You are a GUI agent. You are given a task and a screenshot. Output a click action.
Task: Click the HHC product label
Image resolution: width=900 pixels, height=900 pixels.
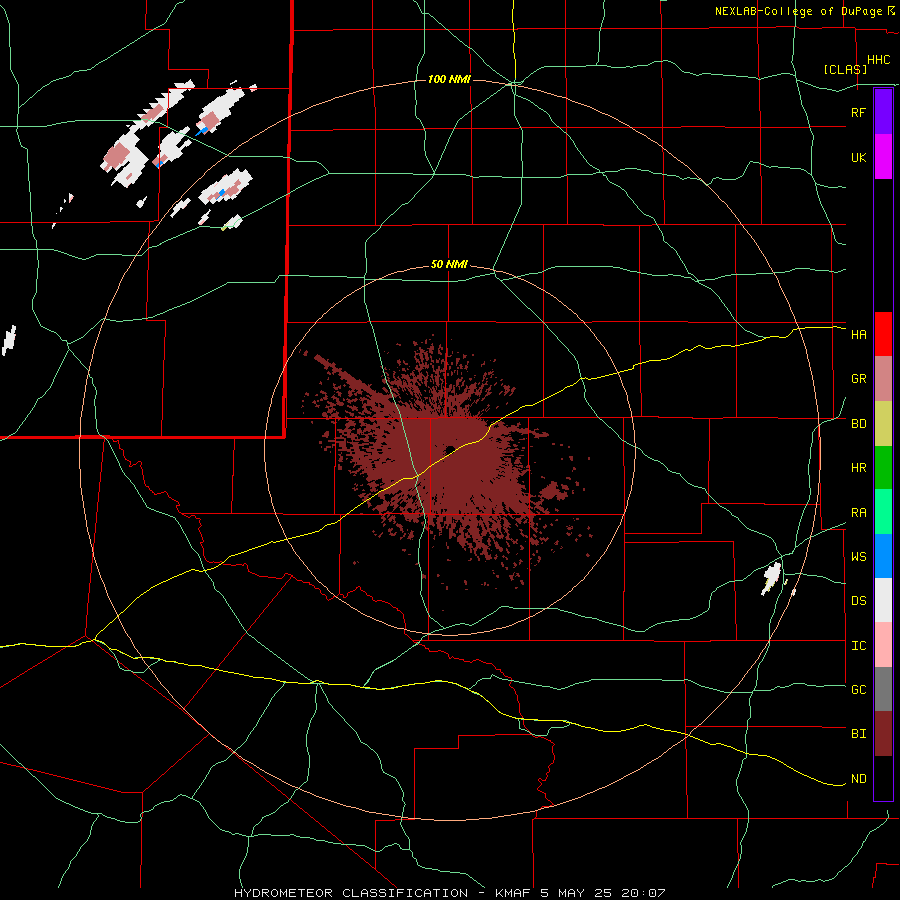pyautogui.click(x=879, y=60)
